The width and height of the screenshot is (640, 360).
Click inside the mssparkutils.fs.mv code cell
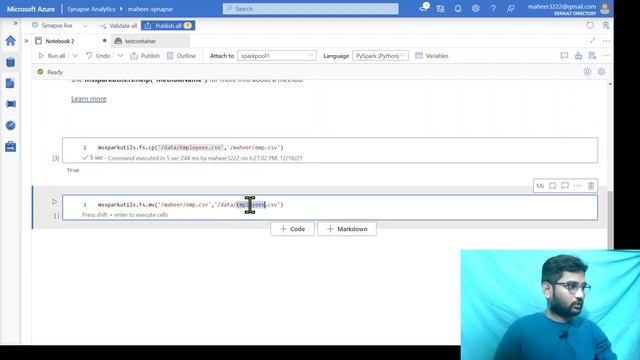(x=330, y=204)
